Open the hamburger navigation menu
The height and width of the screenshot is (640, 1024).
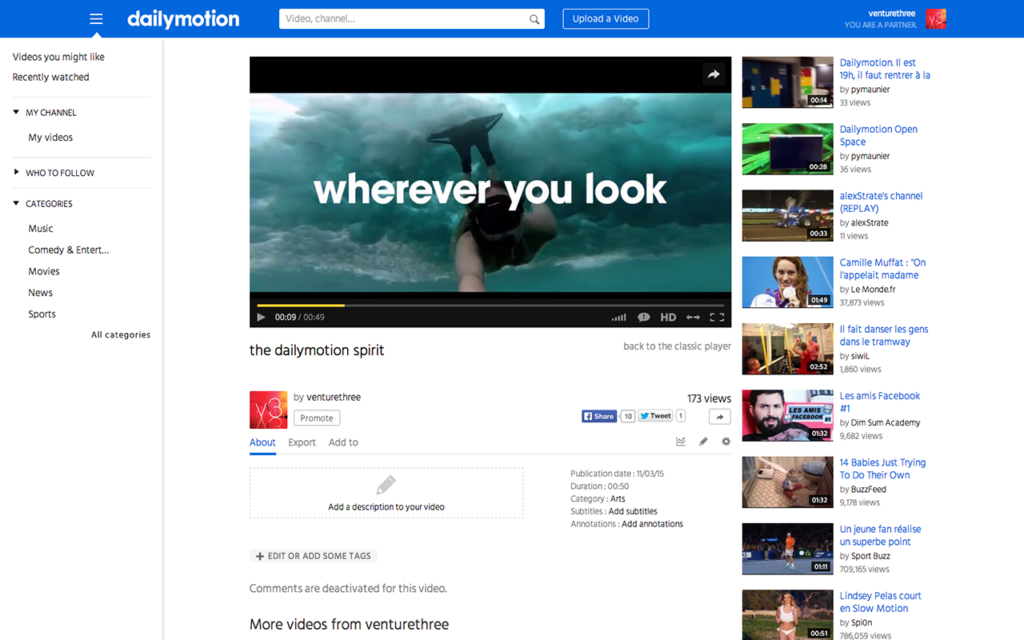point(95,18)
